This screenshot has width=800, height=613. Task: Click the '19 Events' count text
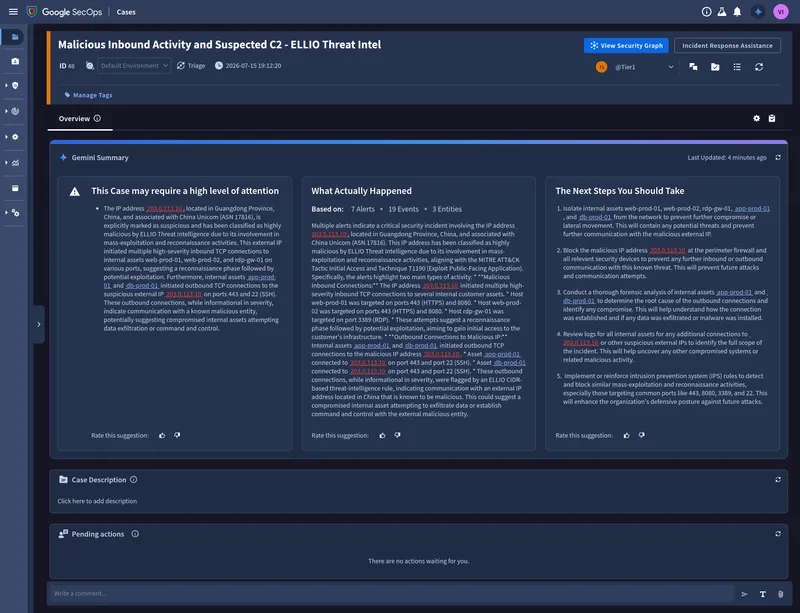(403, 209)
